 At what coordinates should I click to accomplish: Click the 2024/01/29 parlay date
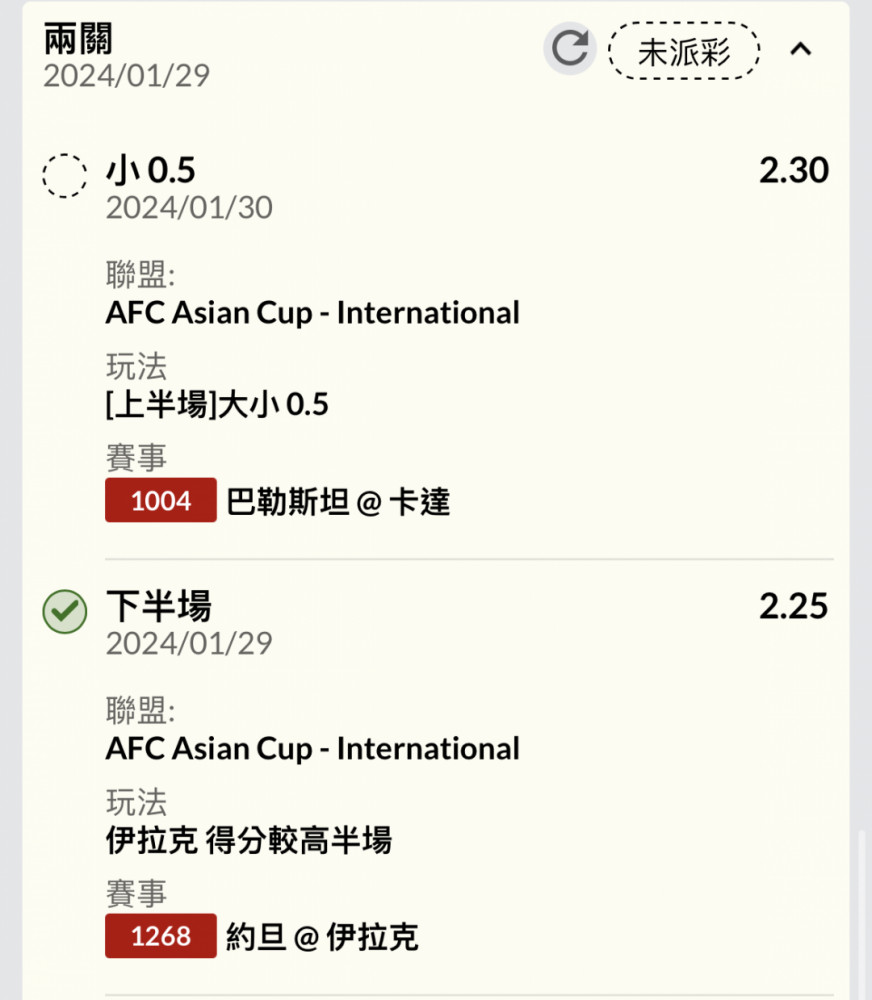pos(126,76)
